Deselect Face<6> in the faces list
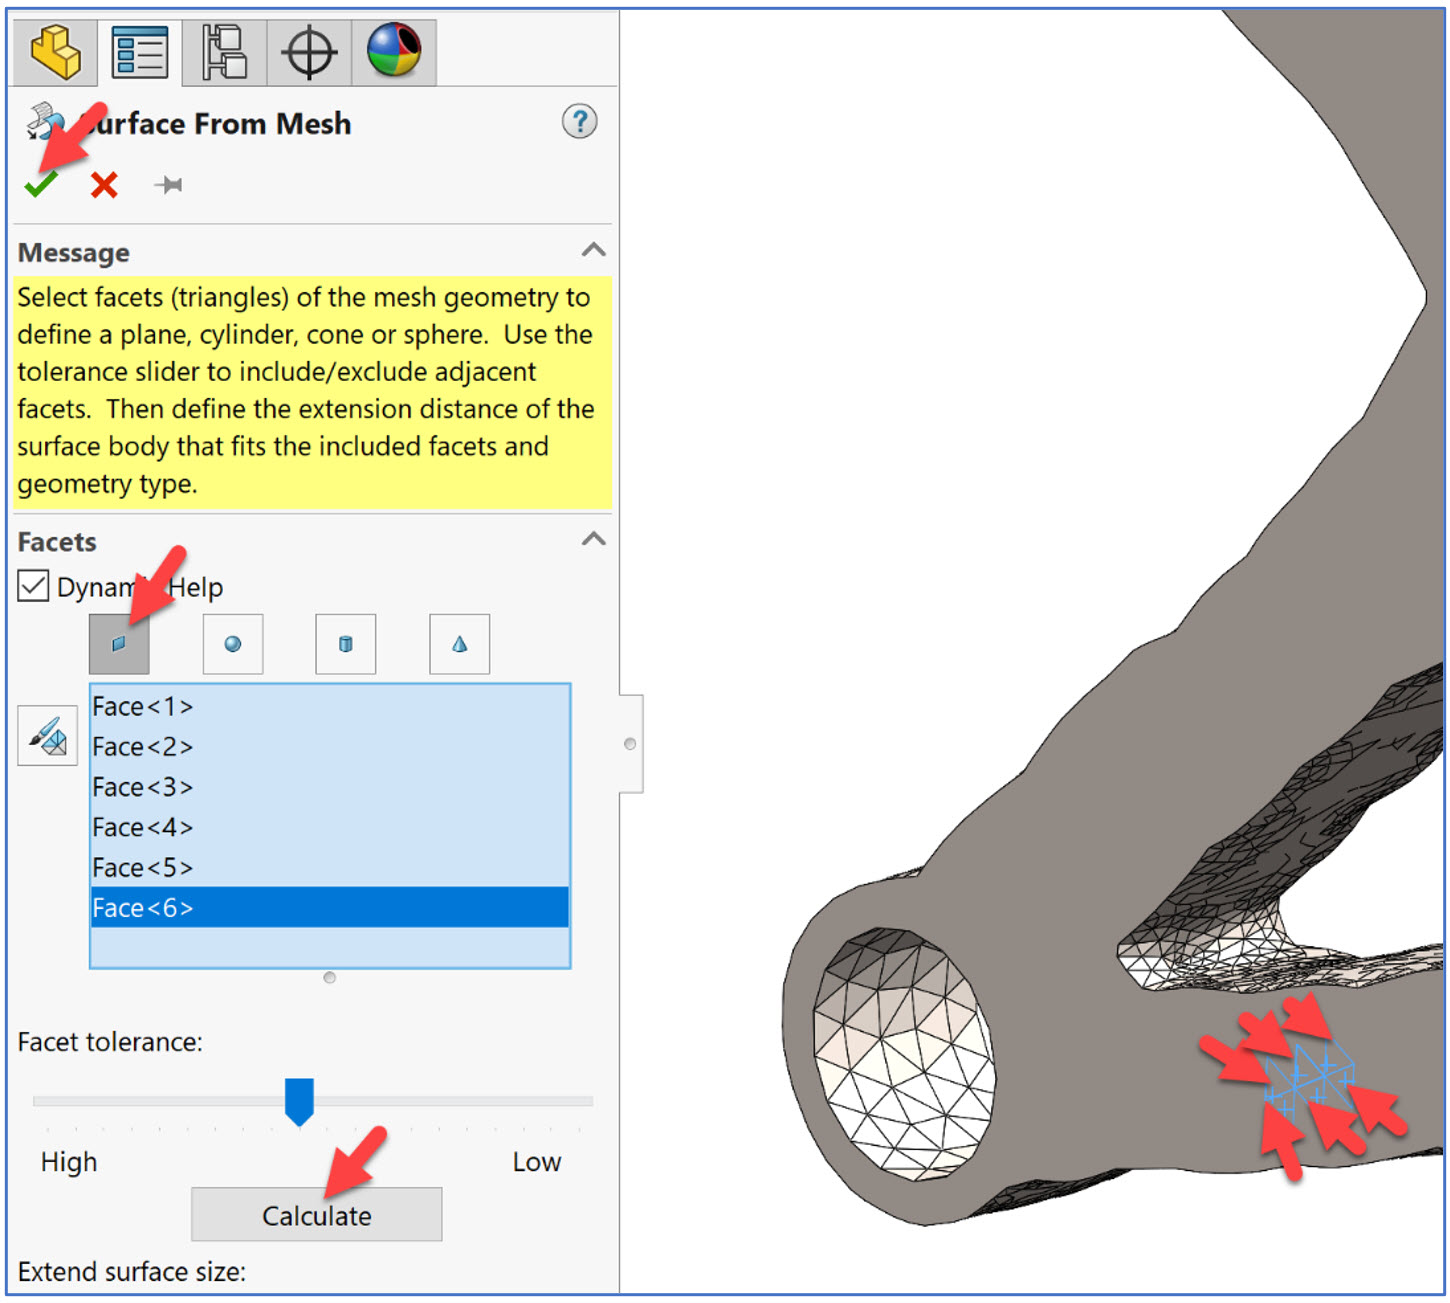1450x1303 pixels. click(142, 907)
